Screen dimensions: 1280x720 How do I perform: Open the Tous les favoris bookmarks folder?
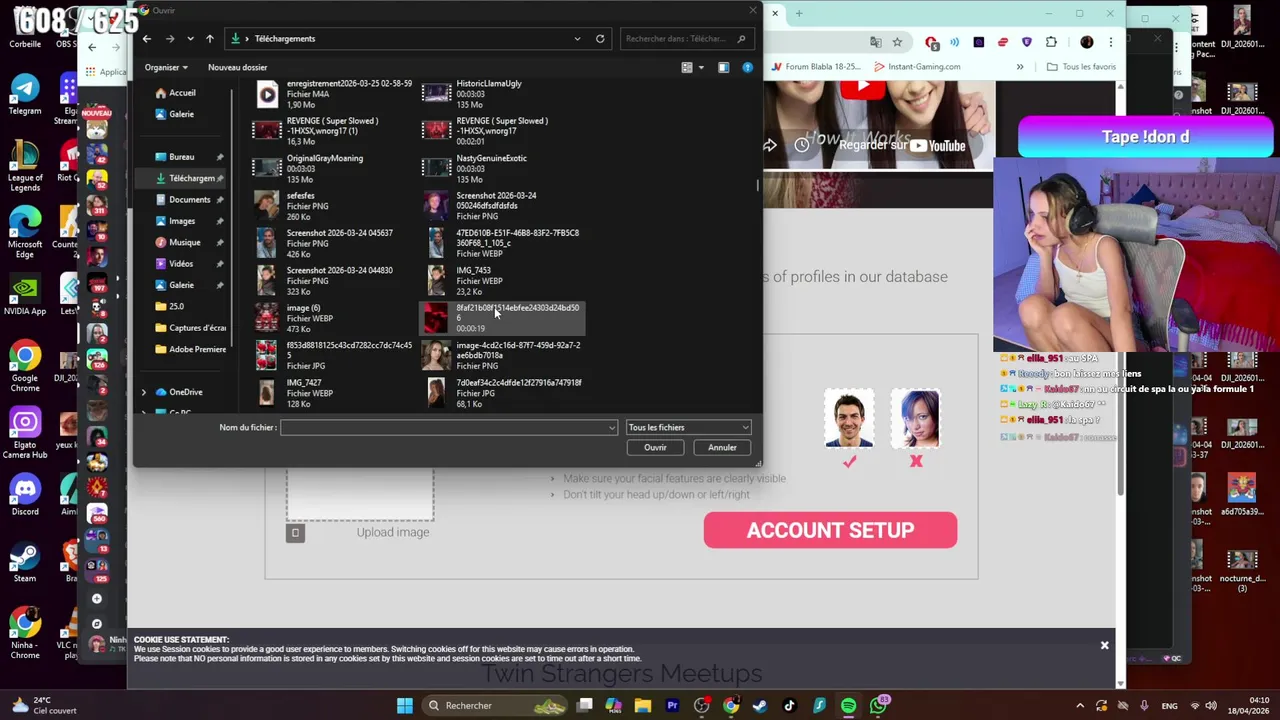(1082, 67)
